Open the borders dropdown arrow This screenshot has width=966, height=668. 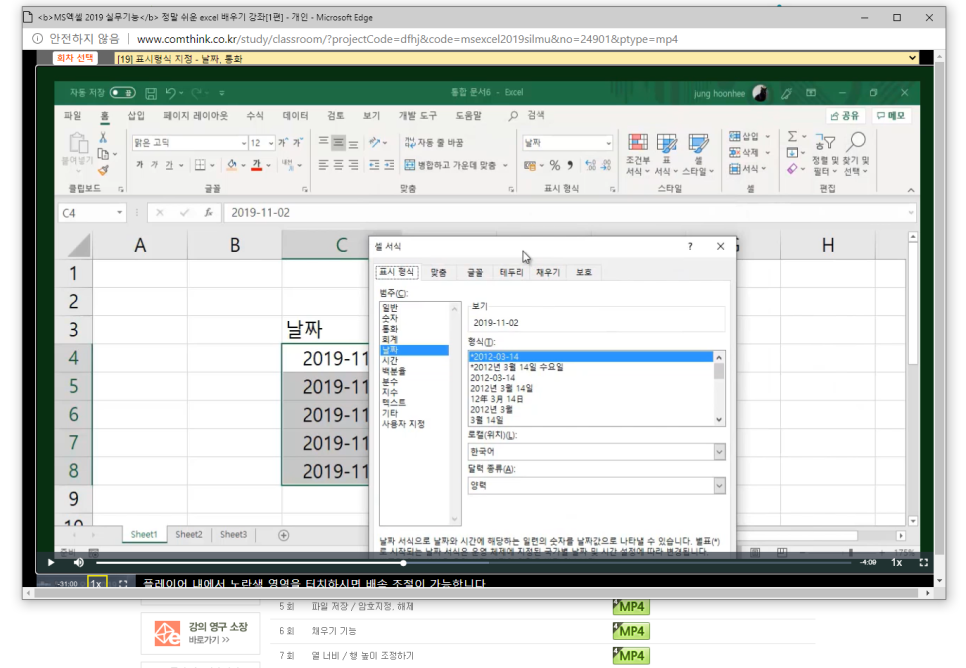coord(212,165)
